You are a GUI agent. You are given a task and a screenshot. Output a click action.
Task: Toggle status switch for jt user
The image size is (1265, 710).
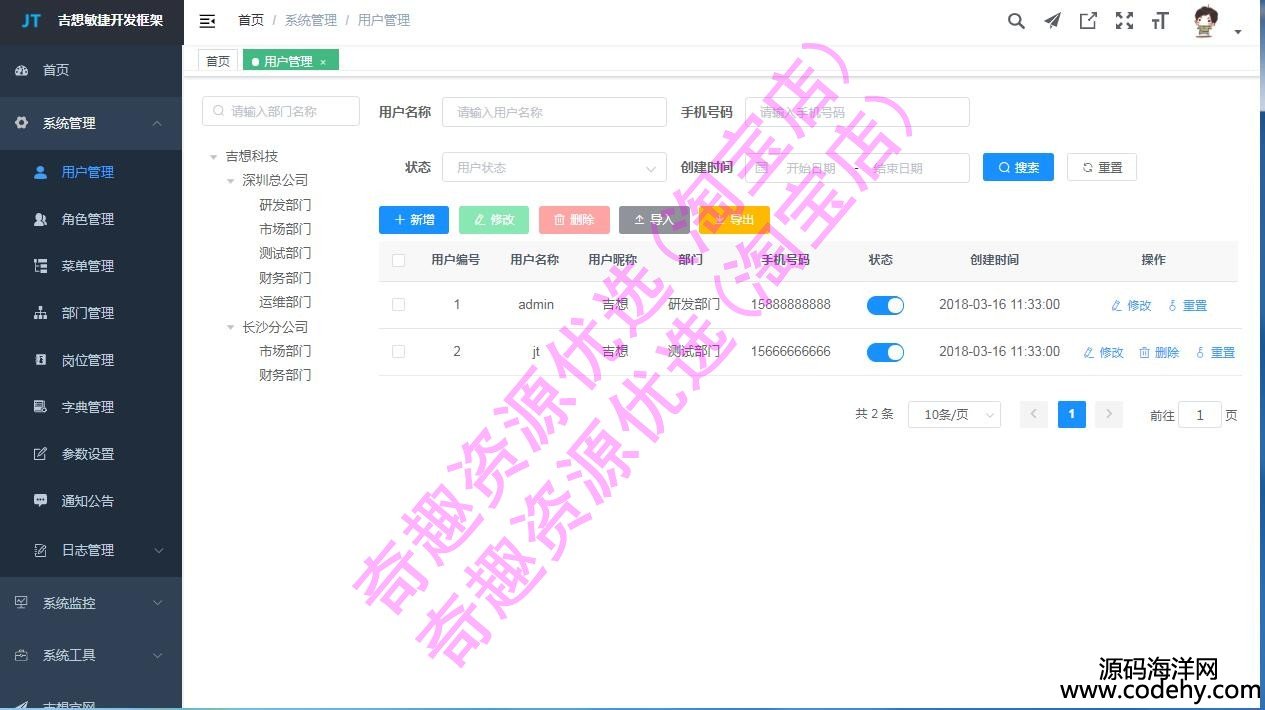[885, 352]
